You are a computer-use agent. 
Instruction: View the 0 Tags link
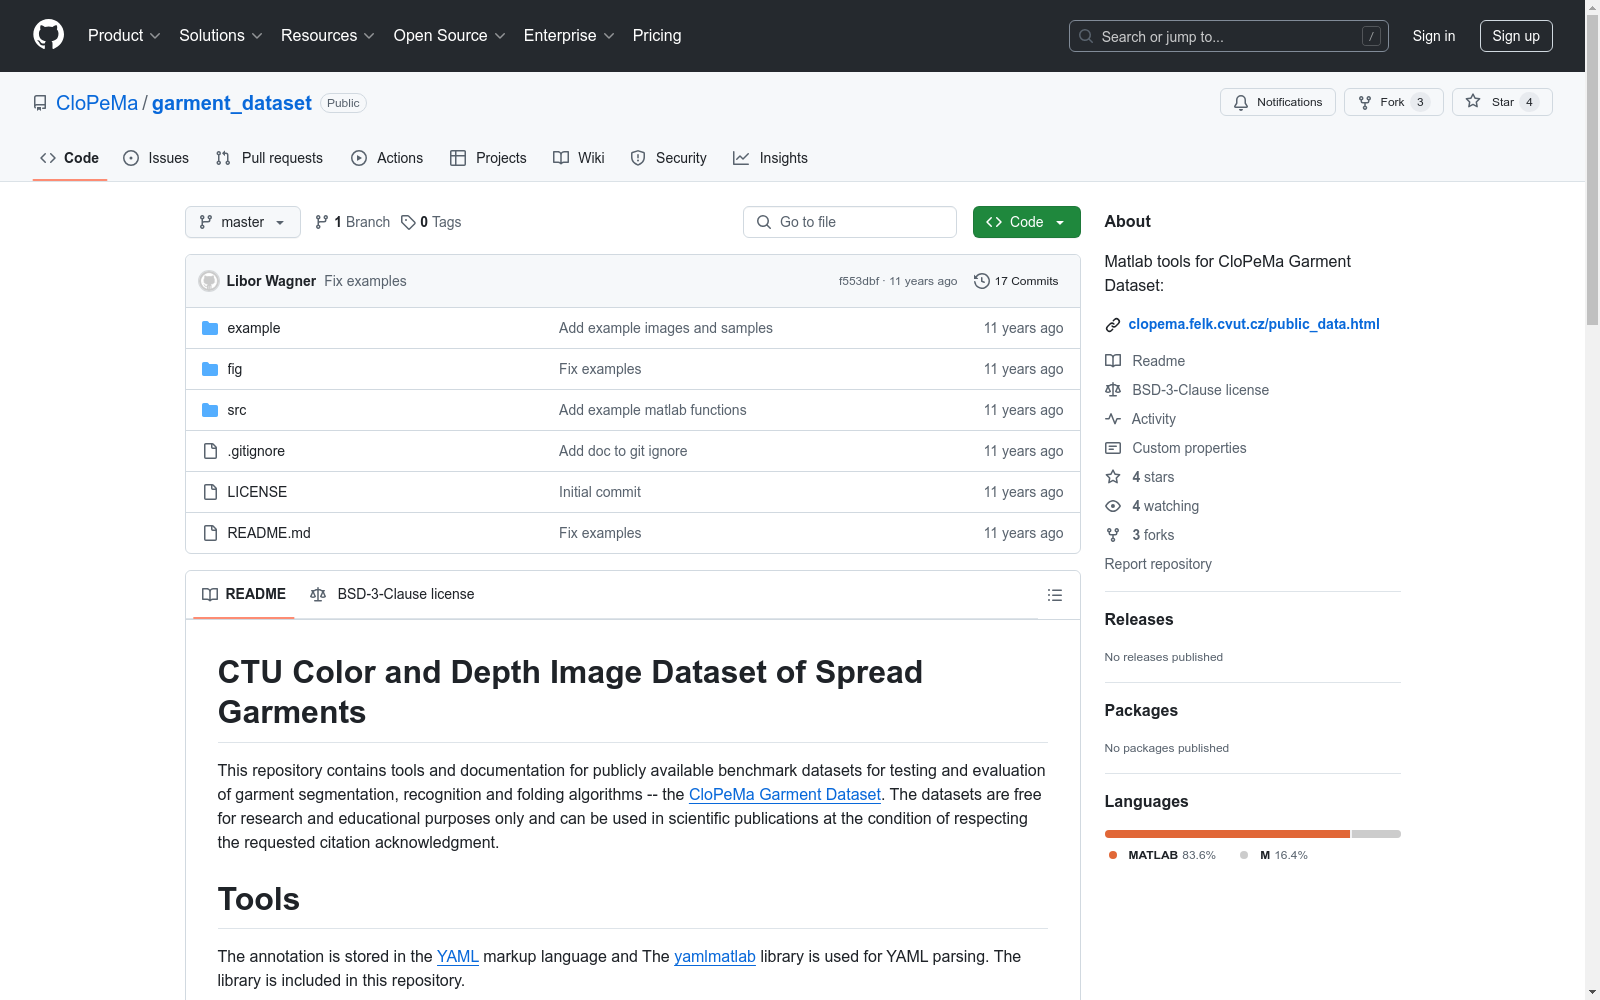(431, 222)
